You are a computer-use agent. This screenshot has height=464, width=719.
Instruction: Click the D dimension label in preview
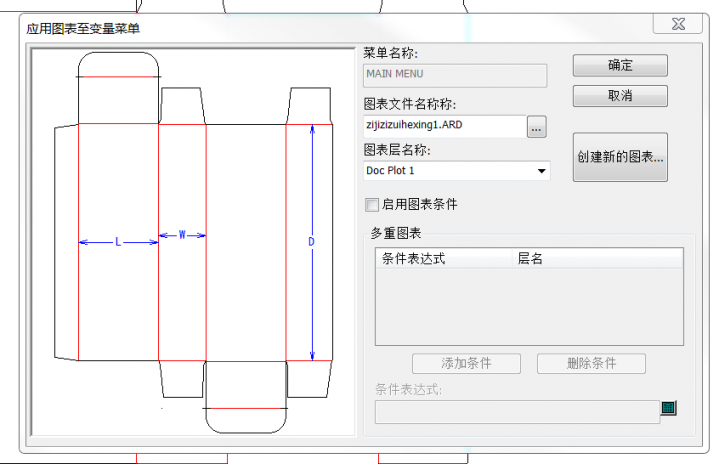click(x=311, y=242)
